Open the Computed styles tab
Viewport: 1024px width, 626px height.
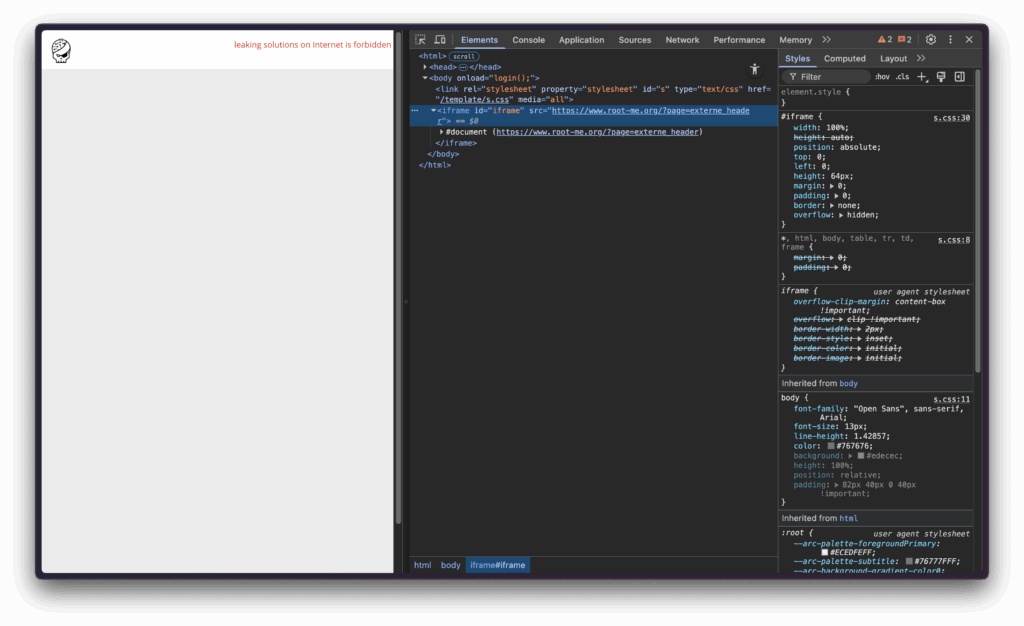[845, 59]
